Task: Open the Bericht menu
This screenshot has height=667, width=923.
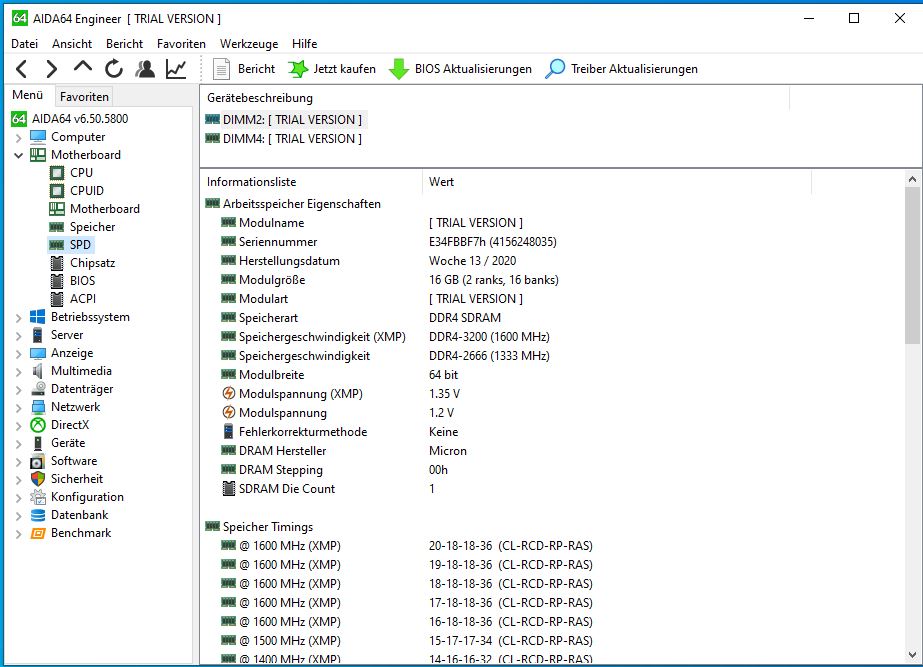Action: click(x=124, y=44)
